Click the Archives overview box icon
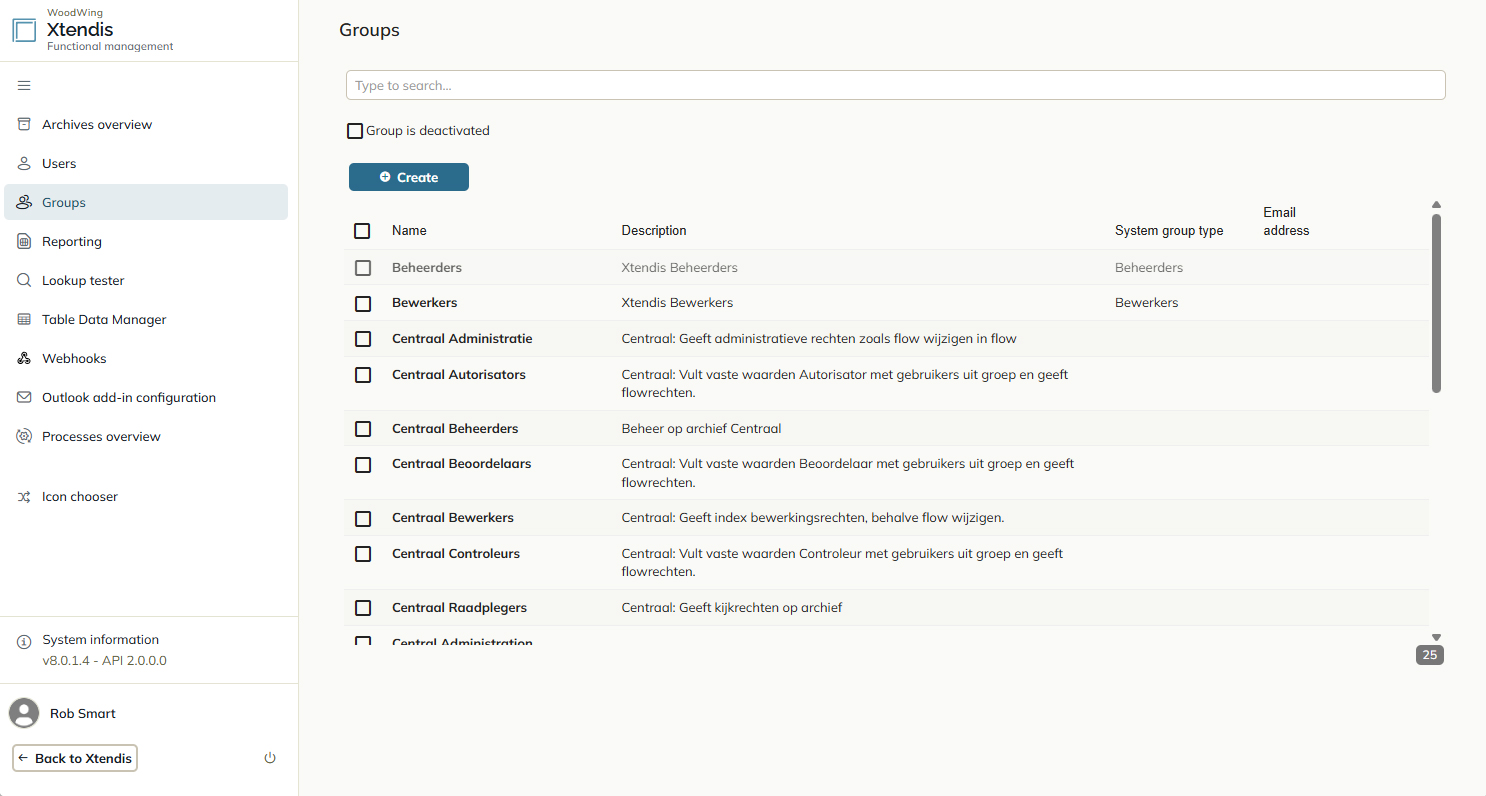Viewport: 1486px width, 796px height. coord(24,125)
